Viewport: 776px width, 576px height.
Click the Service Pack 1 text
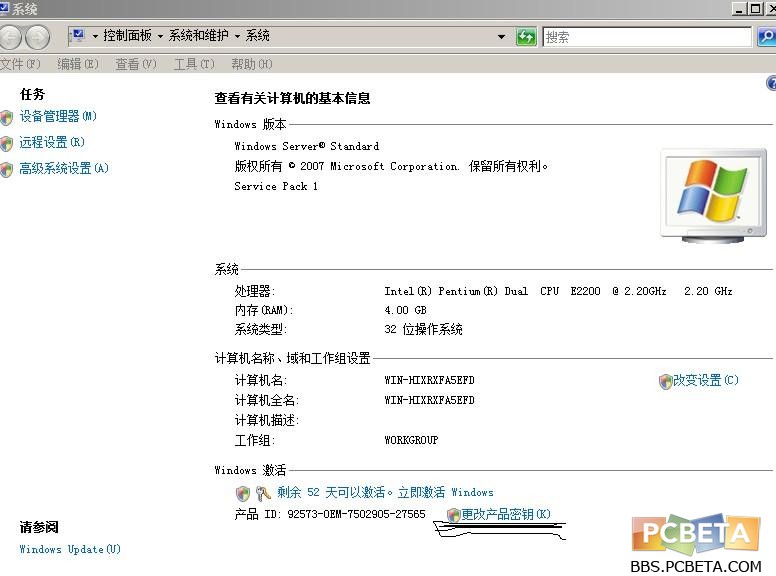[x=276, y=187]
